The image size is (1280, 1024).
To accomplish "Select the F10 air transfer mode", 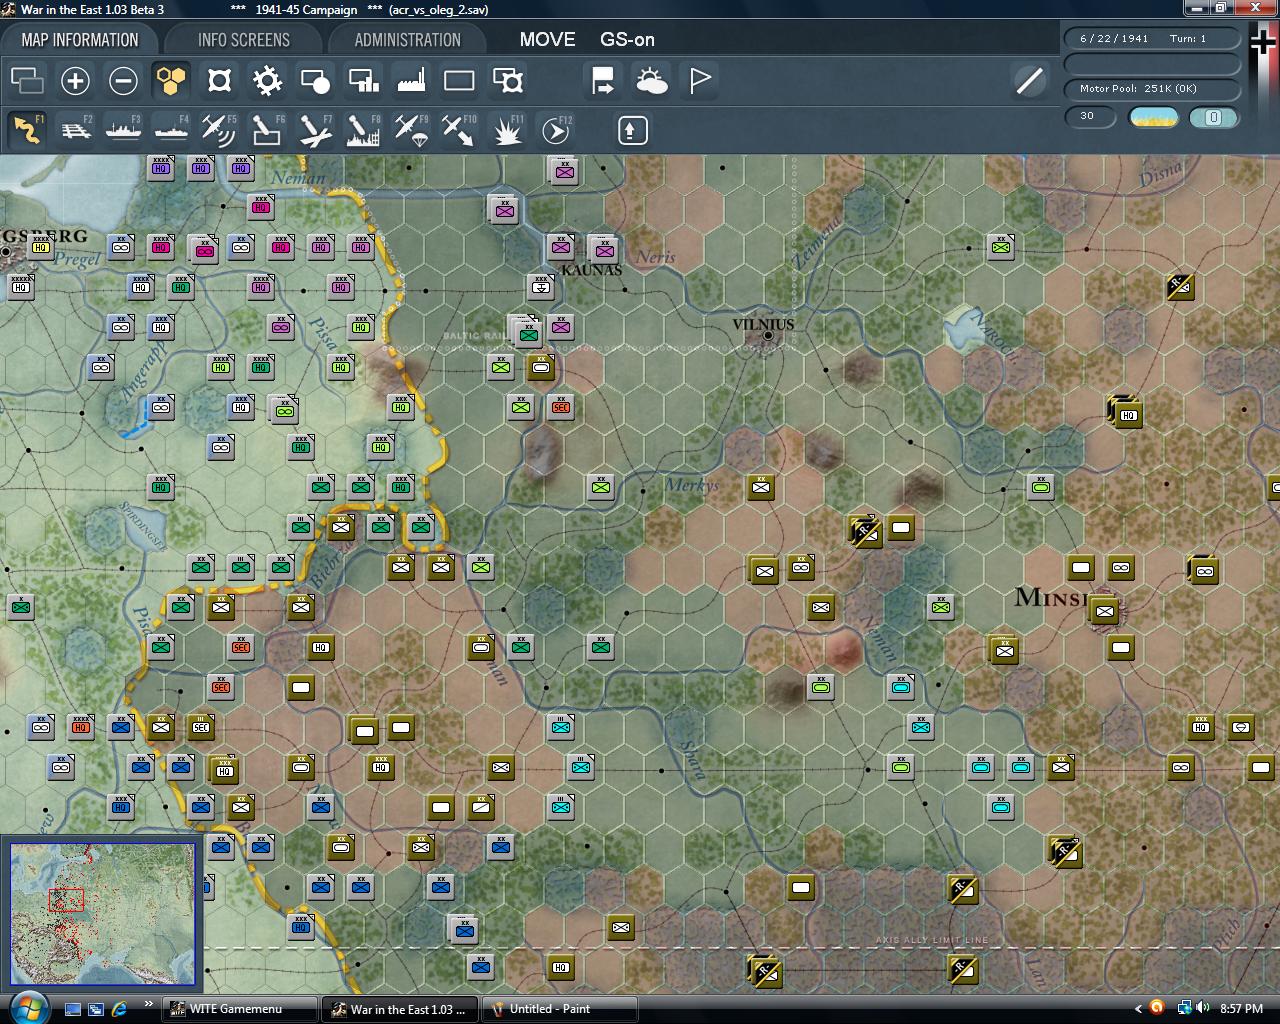I will coord(459,130).
